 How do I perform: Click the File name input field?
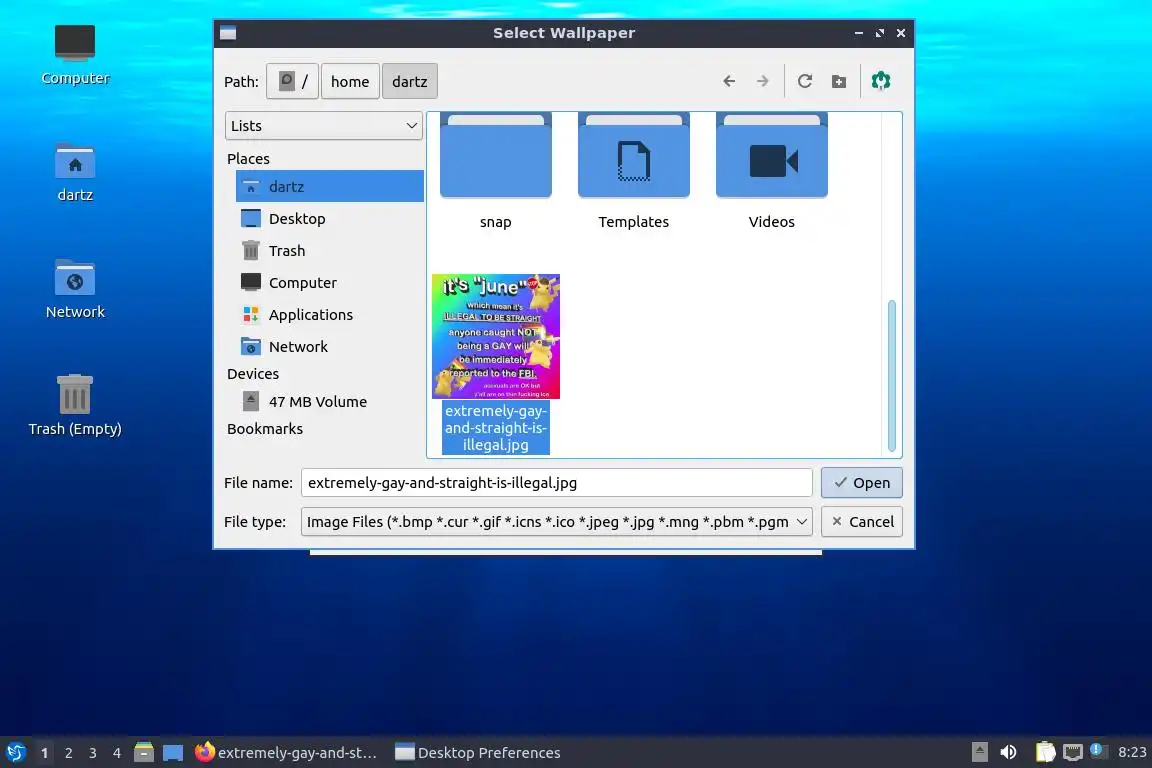click(x=556, y=483)
